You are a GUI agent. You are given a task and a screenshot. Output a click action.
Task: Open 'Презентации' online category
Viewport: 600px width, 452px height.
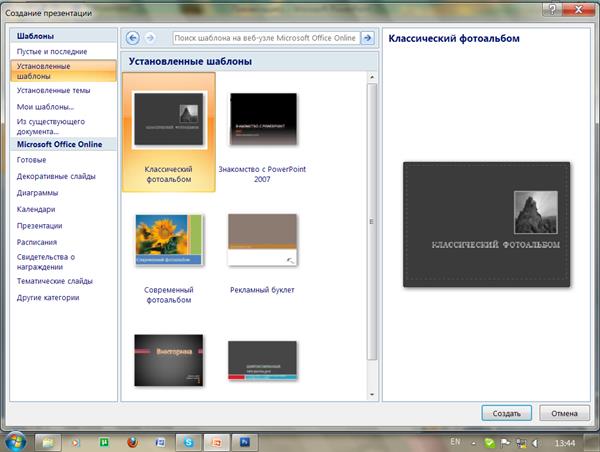pyautogui.click(x=39, y=226)
